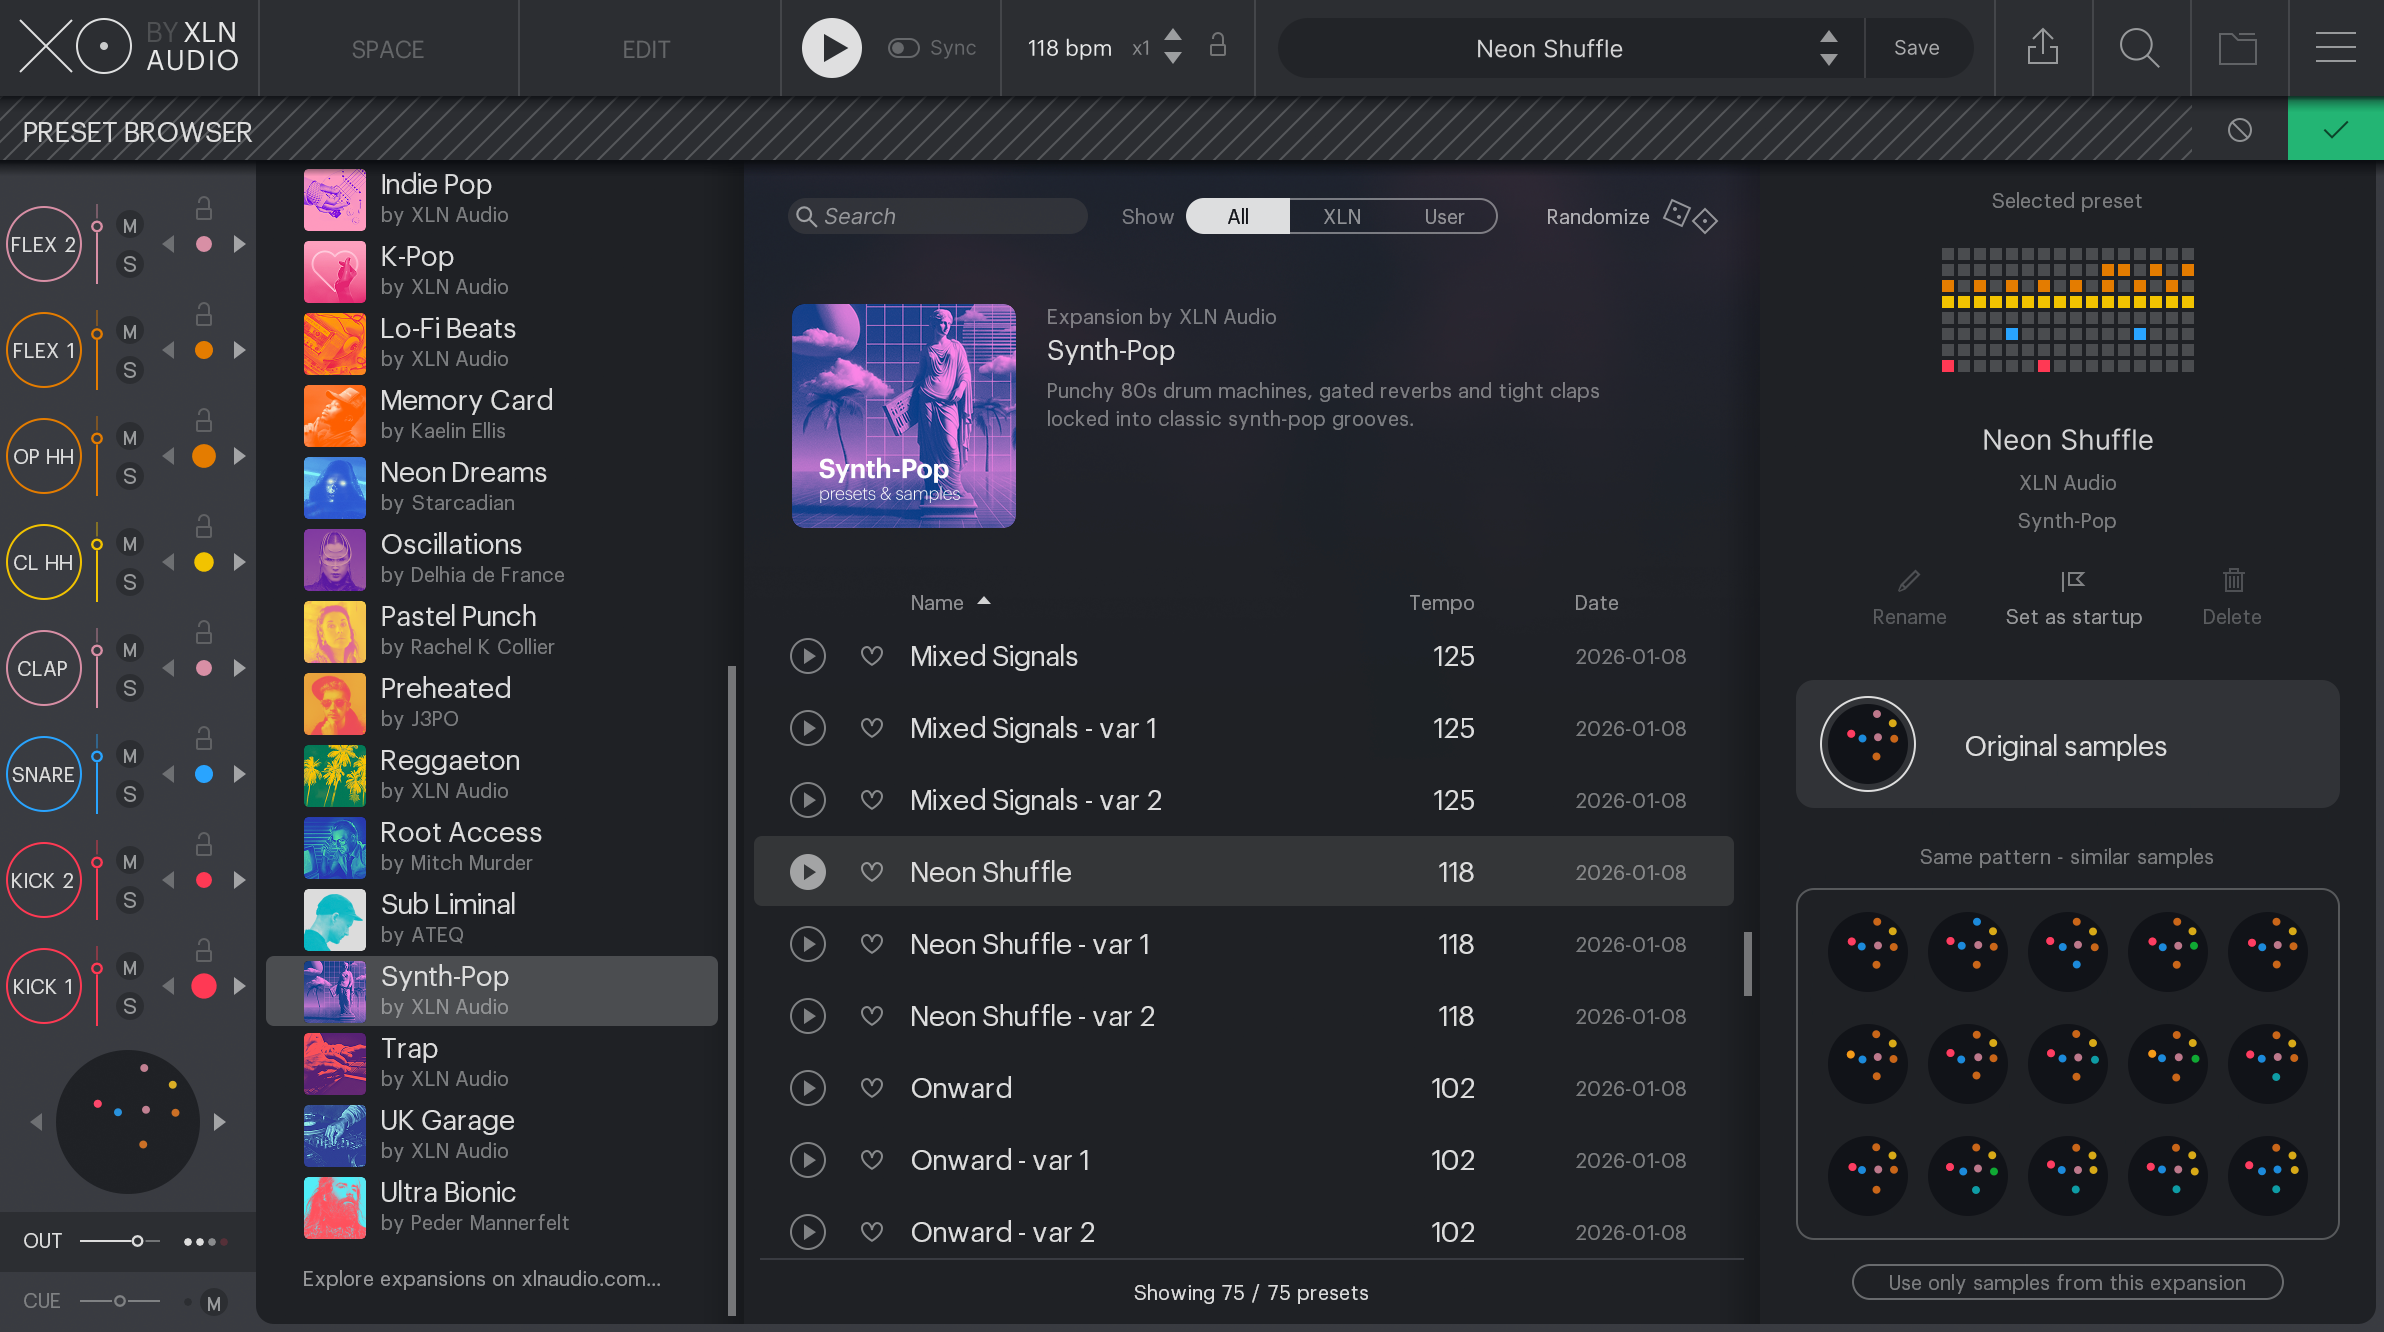Click the folder icon in top bar

point(2237,47)
